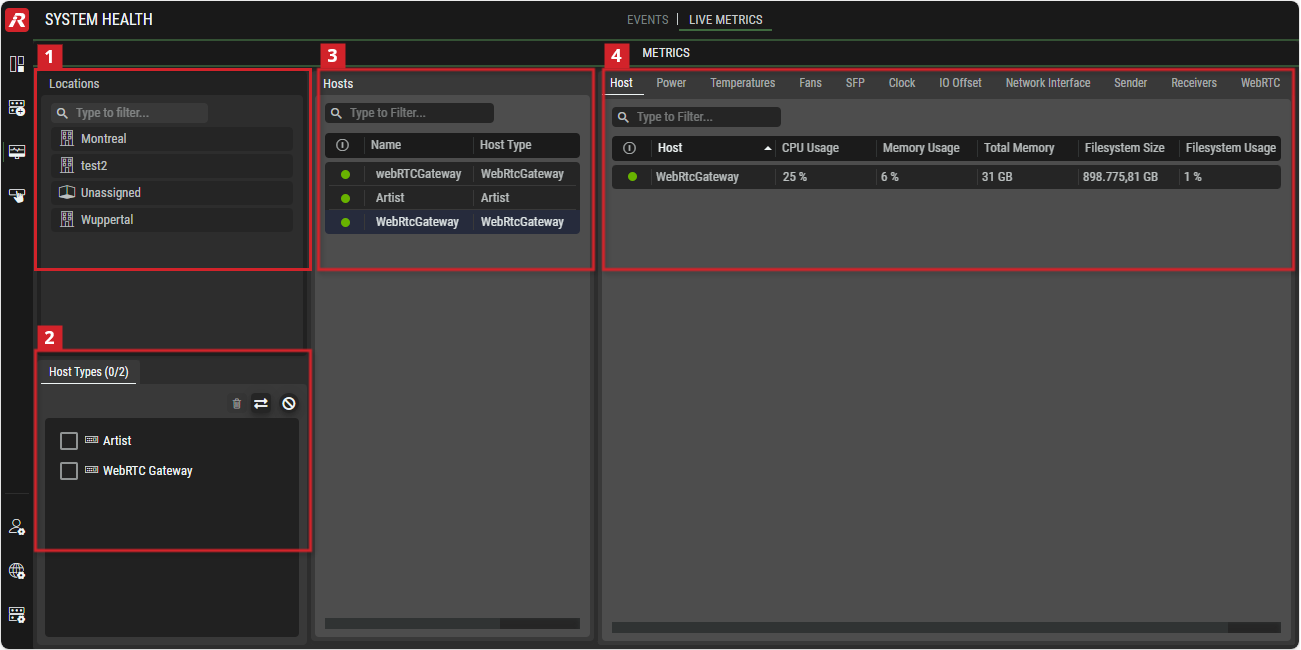
Task: Open the dashboard layout sidebar icon
Action: (17, 64)
